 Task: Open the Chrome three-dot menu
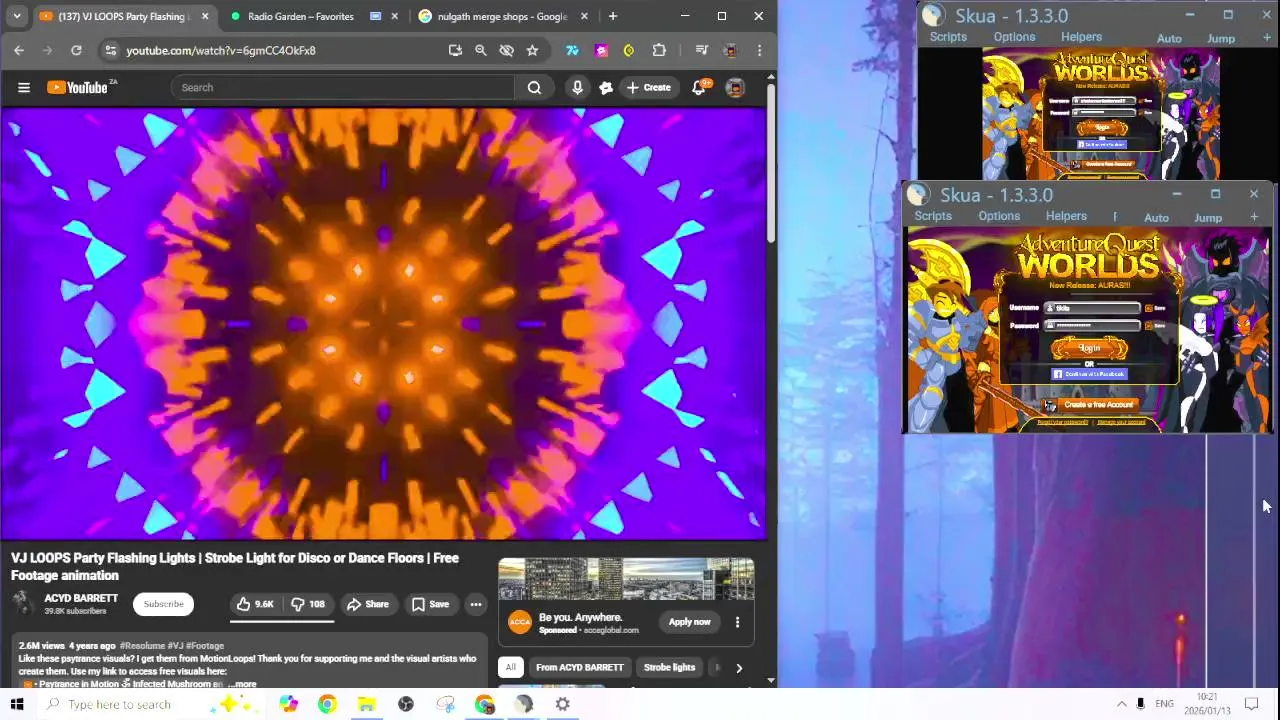[759, 50]
